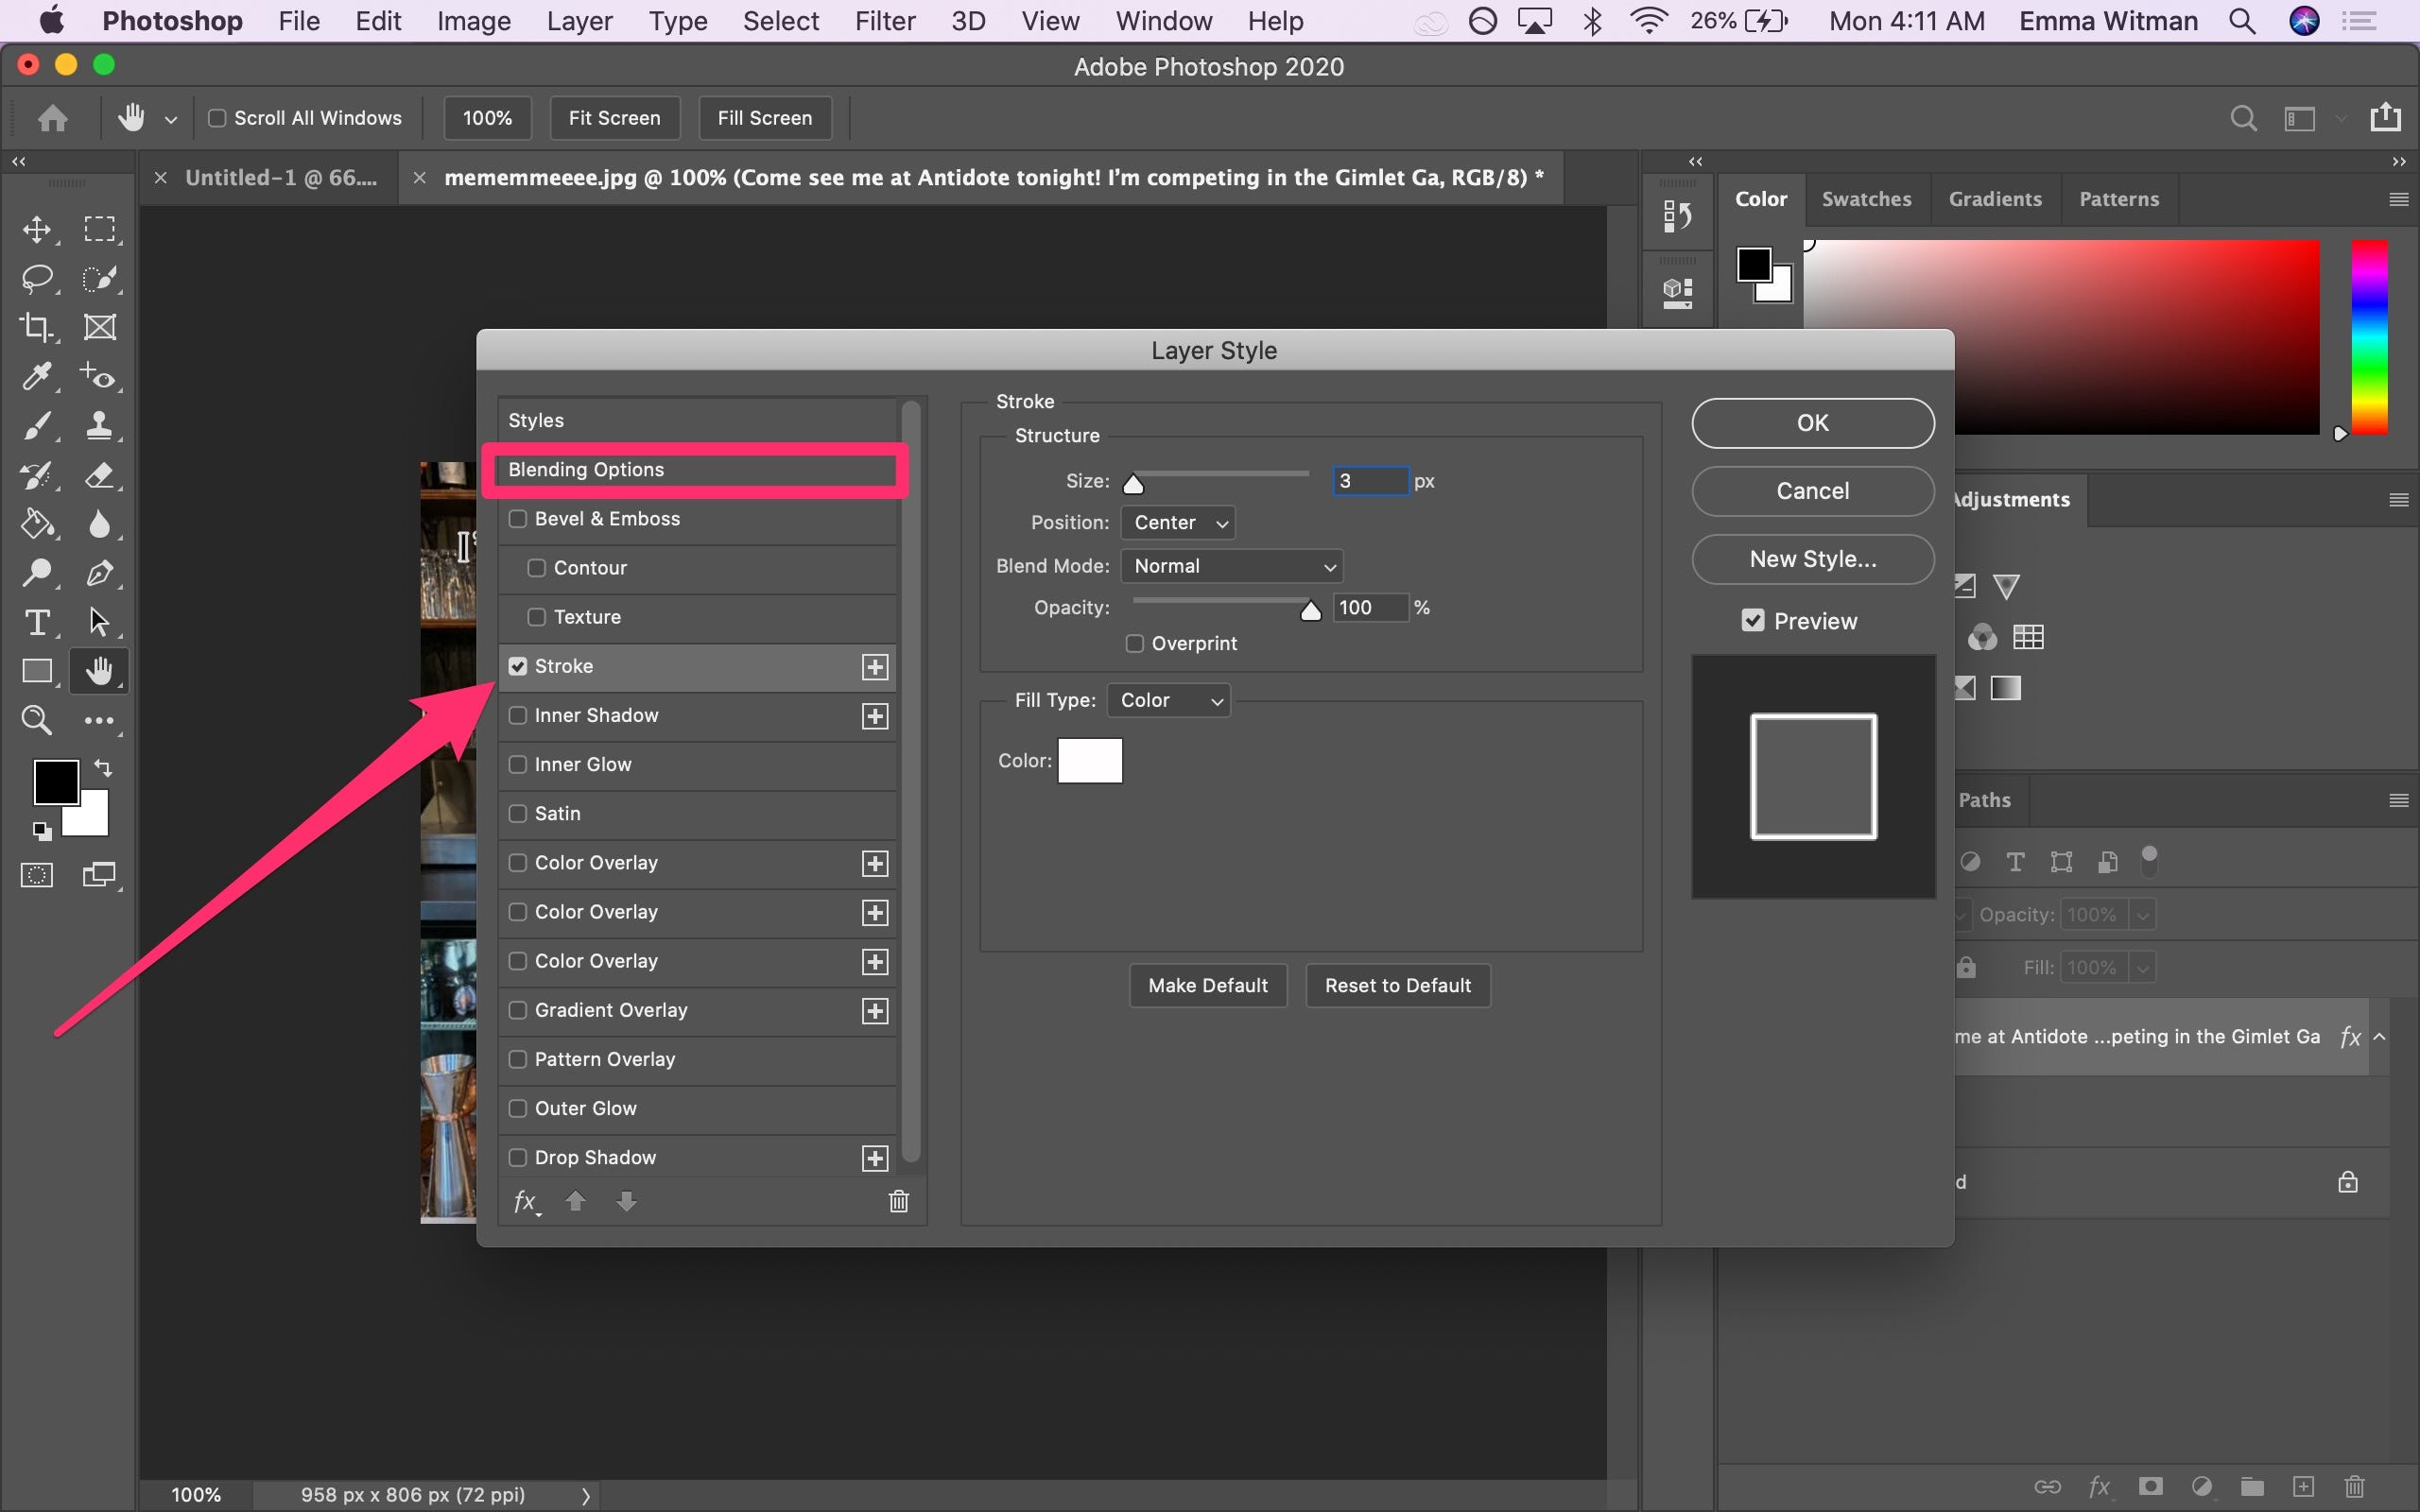Select the Clone Stamp tool

tap(99, 426)
